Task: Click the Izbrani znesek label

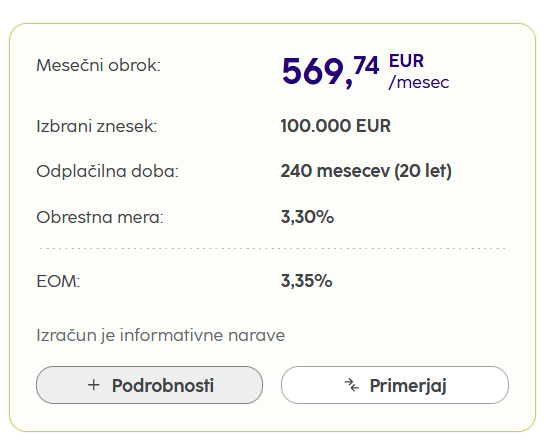Action: (97, 126)
